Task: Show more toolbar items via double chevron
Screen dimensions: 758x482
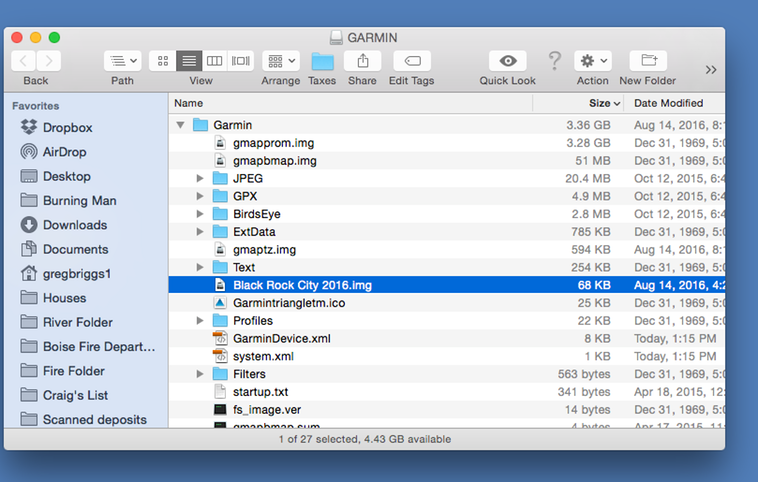Action: pyautogui.click(x=711, y=70)
